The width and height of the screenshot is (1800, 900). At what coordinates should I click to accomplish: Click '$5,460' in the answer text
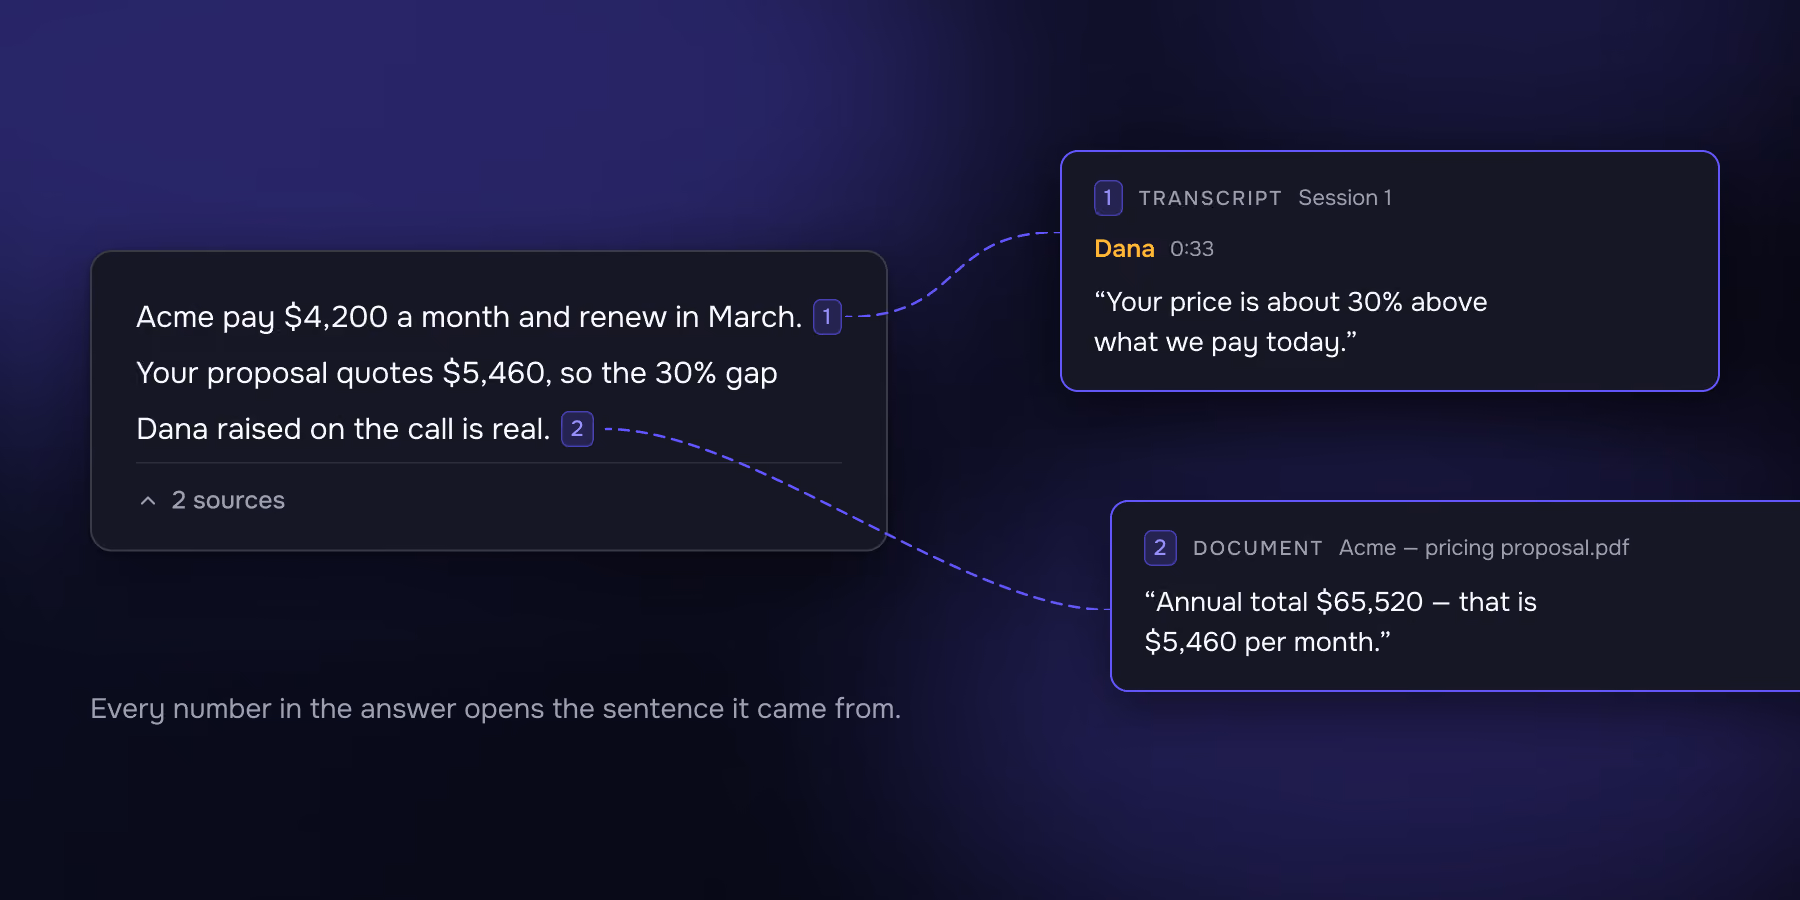click(497, 373)
